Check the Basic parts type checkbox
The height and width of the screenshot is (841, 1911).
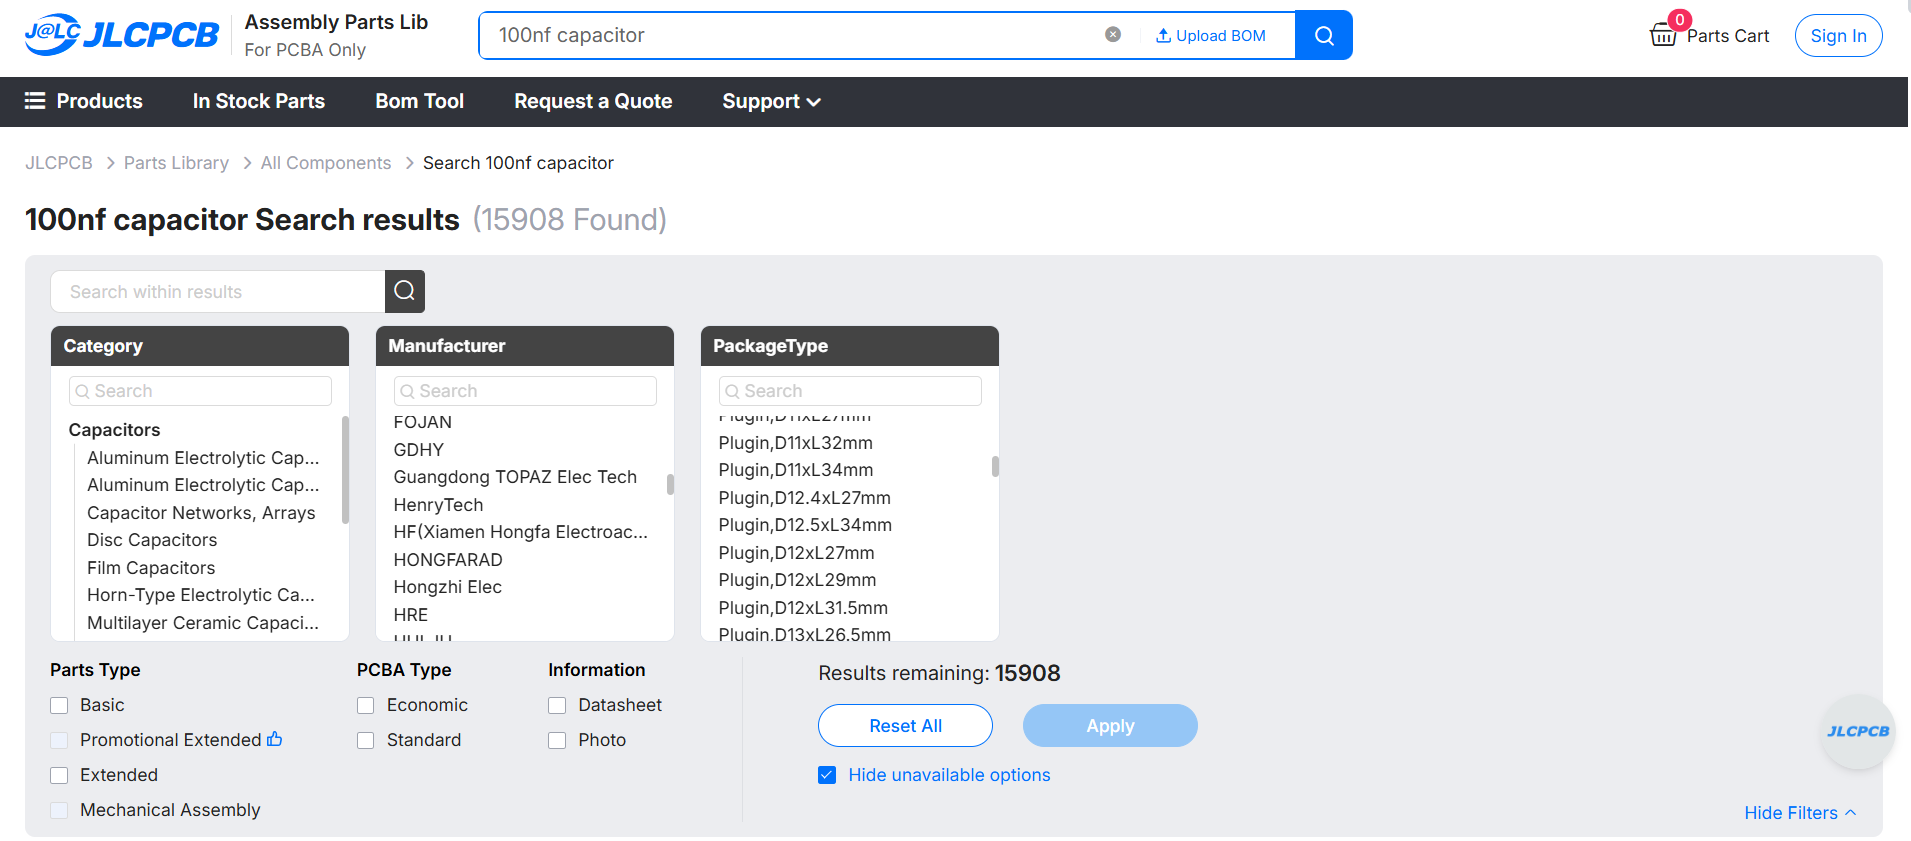59,705
